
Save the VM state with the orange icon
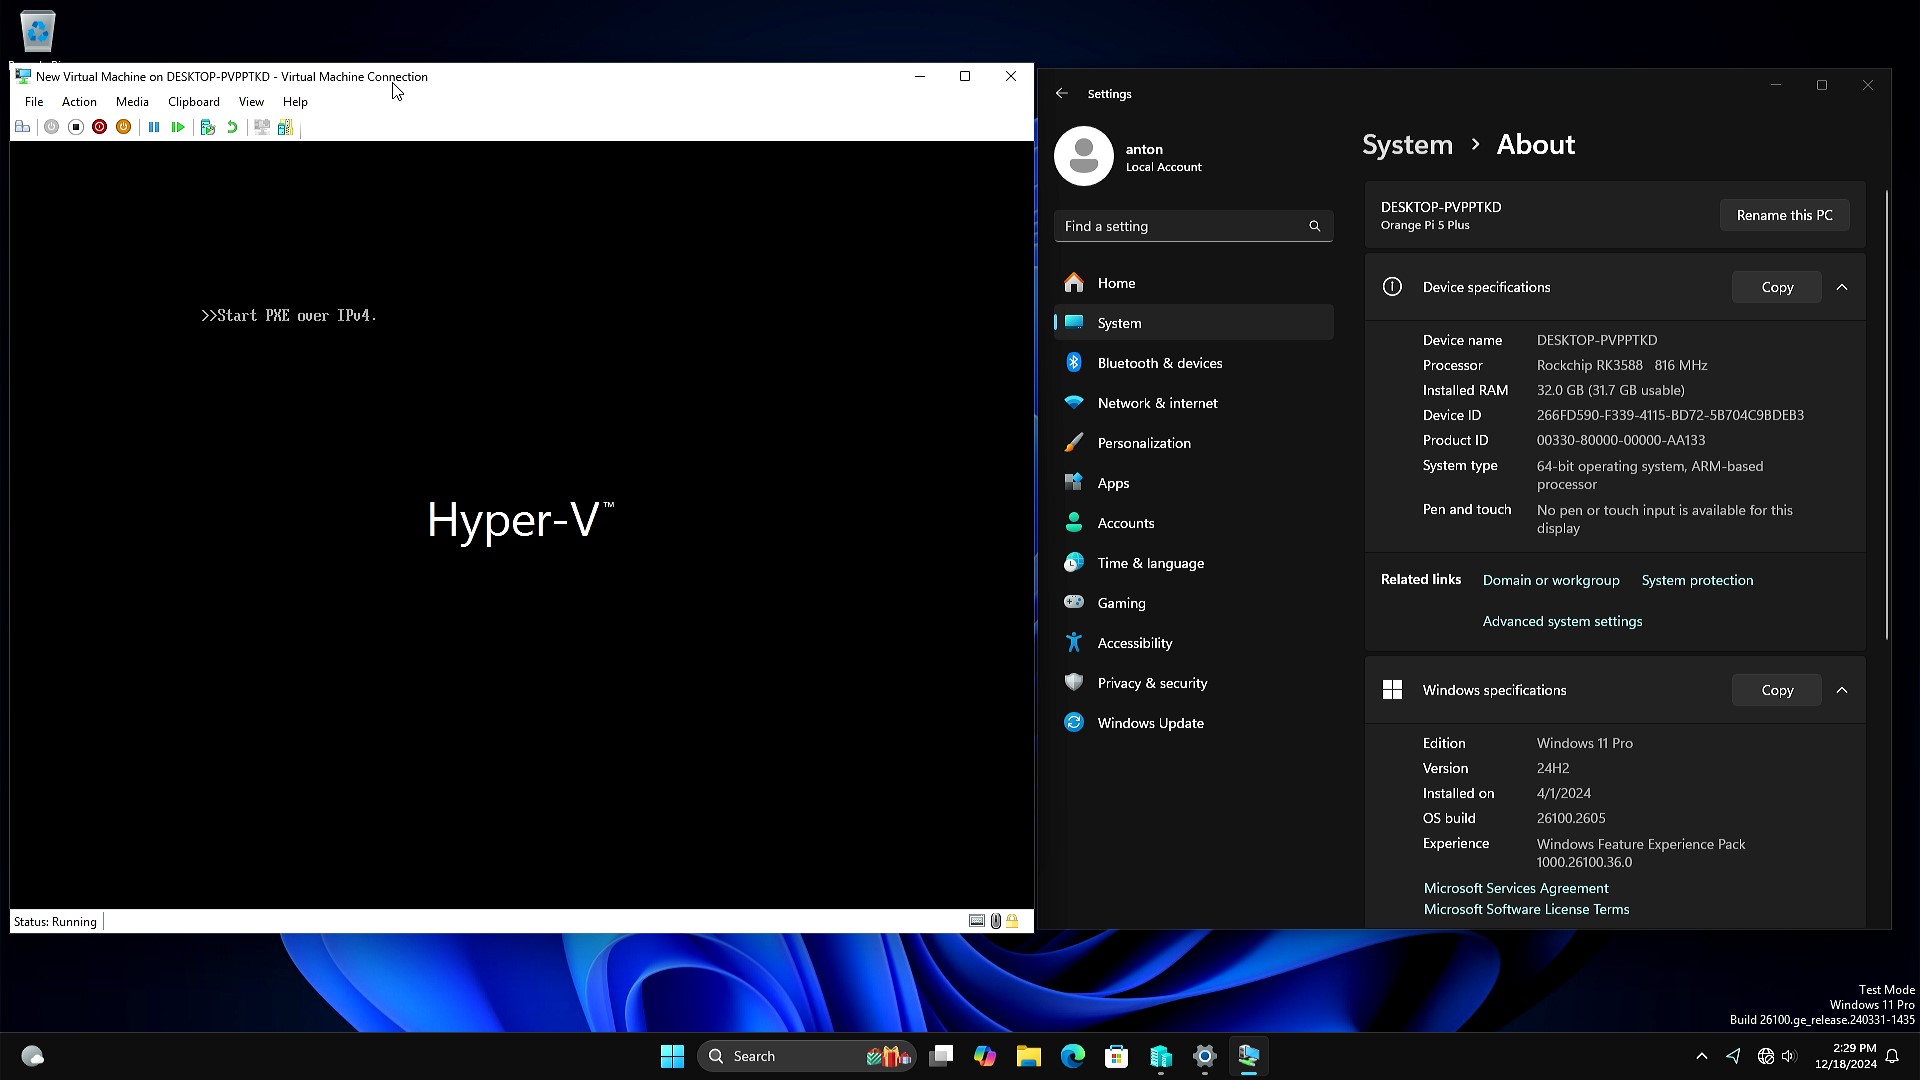tap(123, 127)
